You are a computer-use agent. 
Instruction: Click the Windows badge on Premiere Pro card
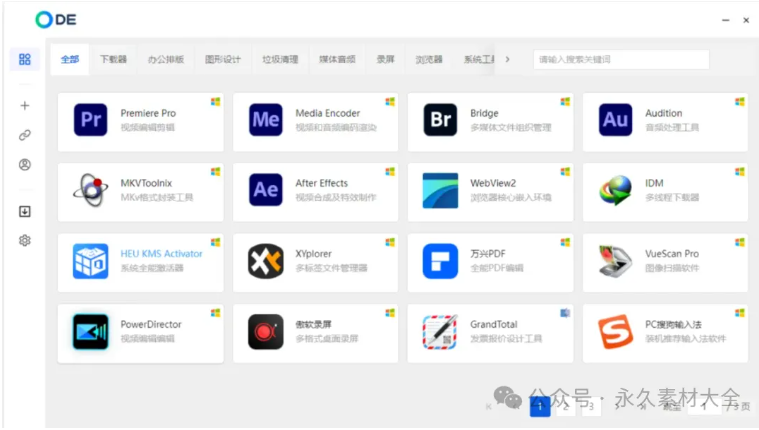point(215,101)
